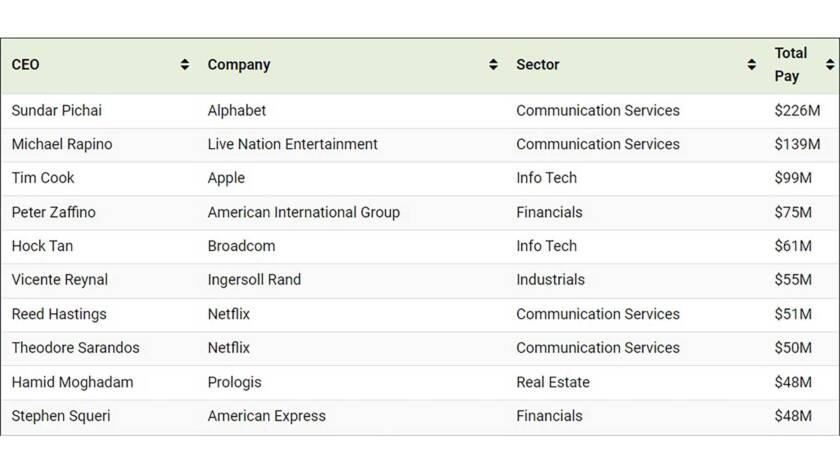840x473 pixels.
Task: Click on Tim Cook row name
Action: tap(43, 178)
